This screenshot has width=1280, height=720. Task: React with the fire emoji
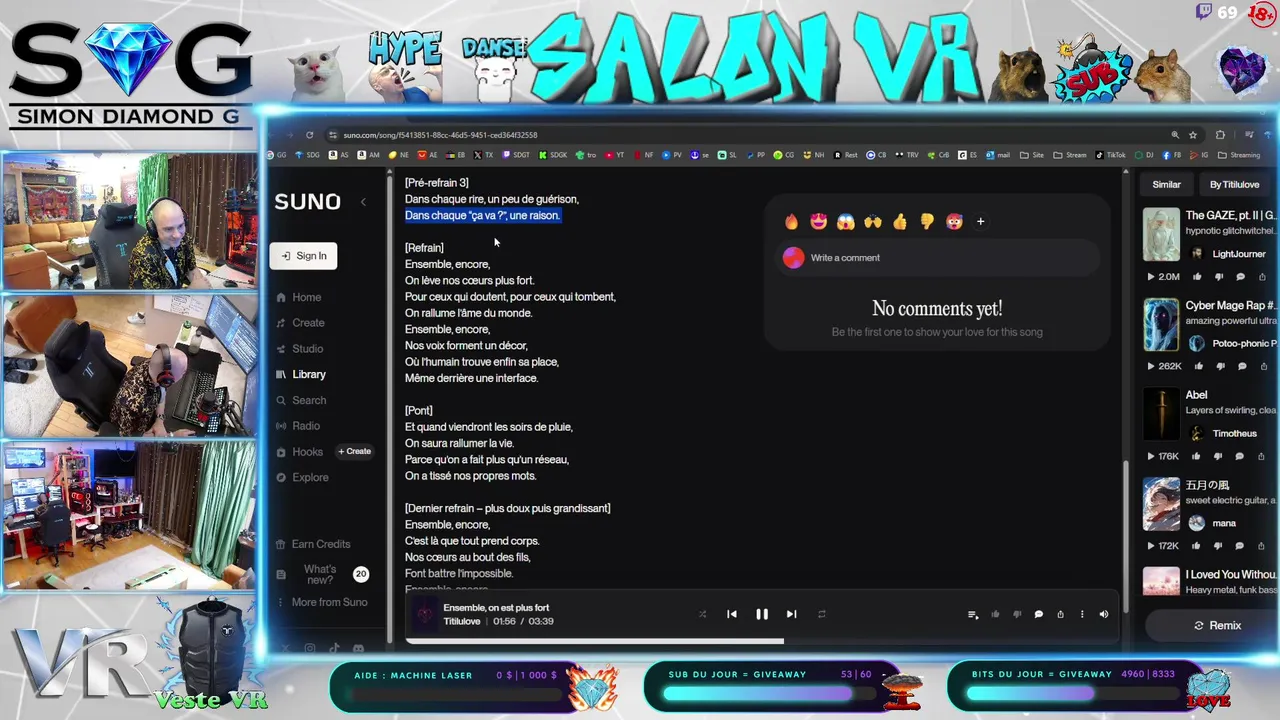click(x=791, y=222)
